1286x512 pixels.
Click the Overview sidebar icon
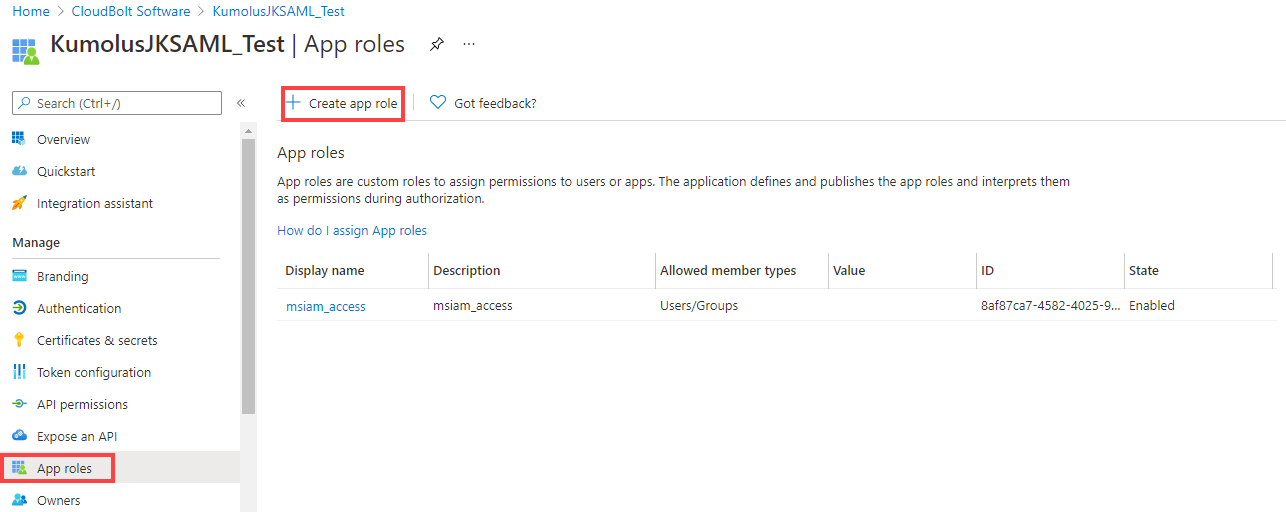click(19, 139)
